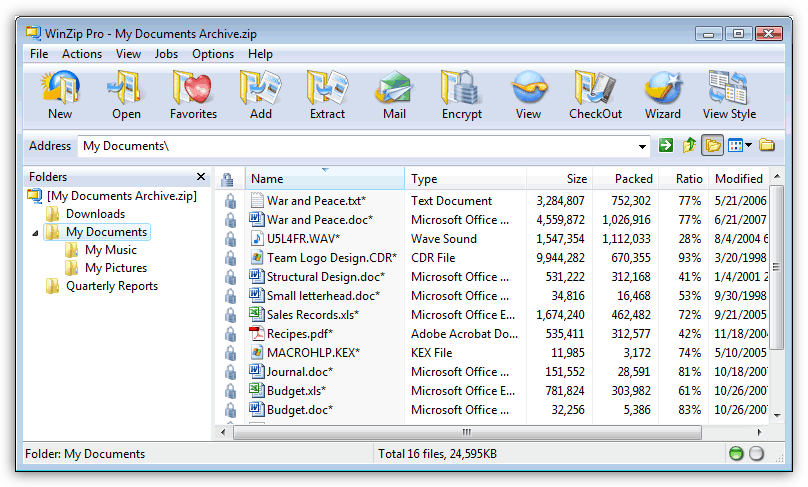808x487 pixels.
Task: Select the Quarterly Reports folder
Action: pyautogui.click(x=112, y=286)
